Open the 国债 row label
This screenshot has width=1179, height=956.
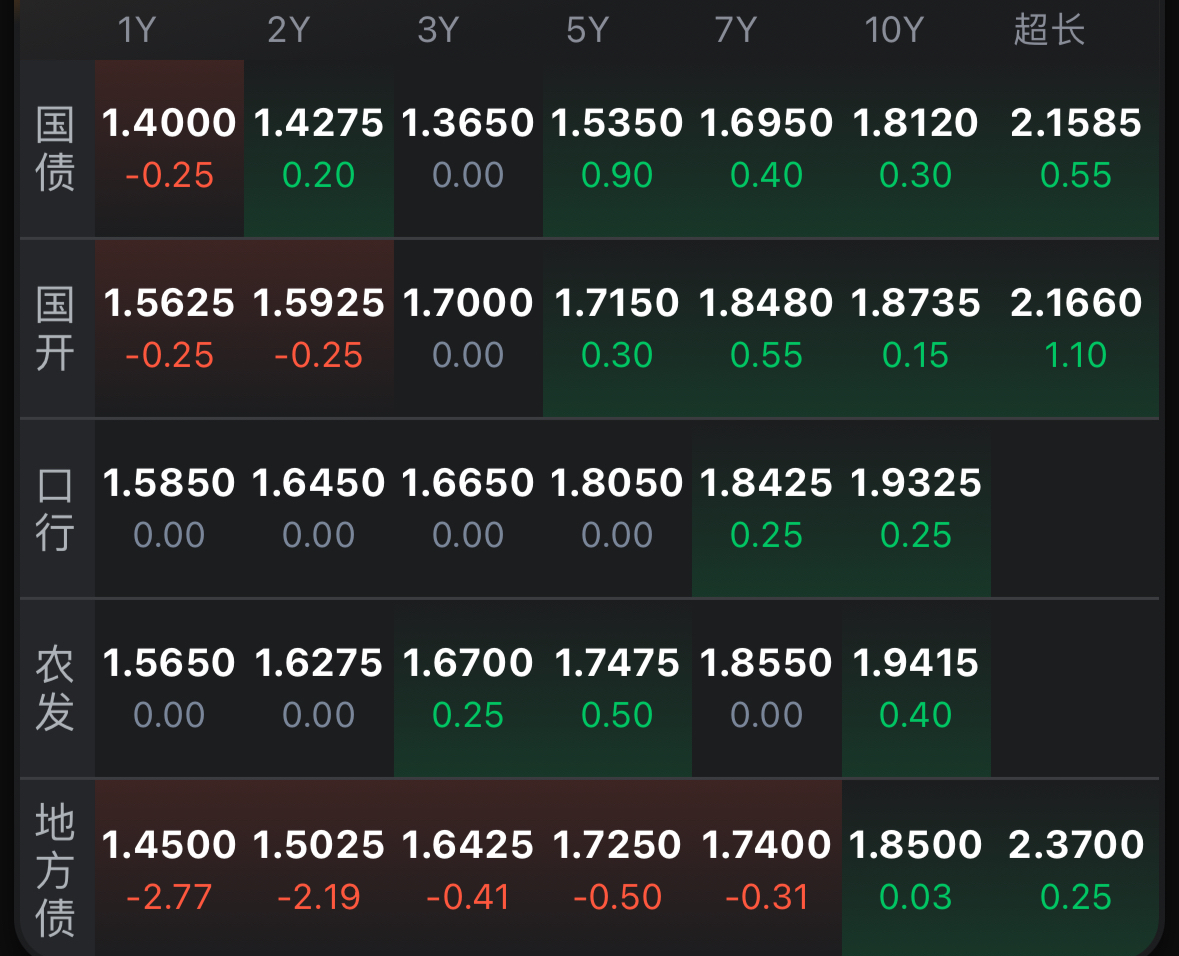(56, 149)
